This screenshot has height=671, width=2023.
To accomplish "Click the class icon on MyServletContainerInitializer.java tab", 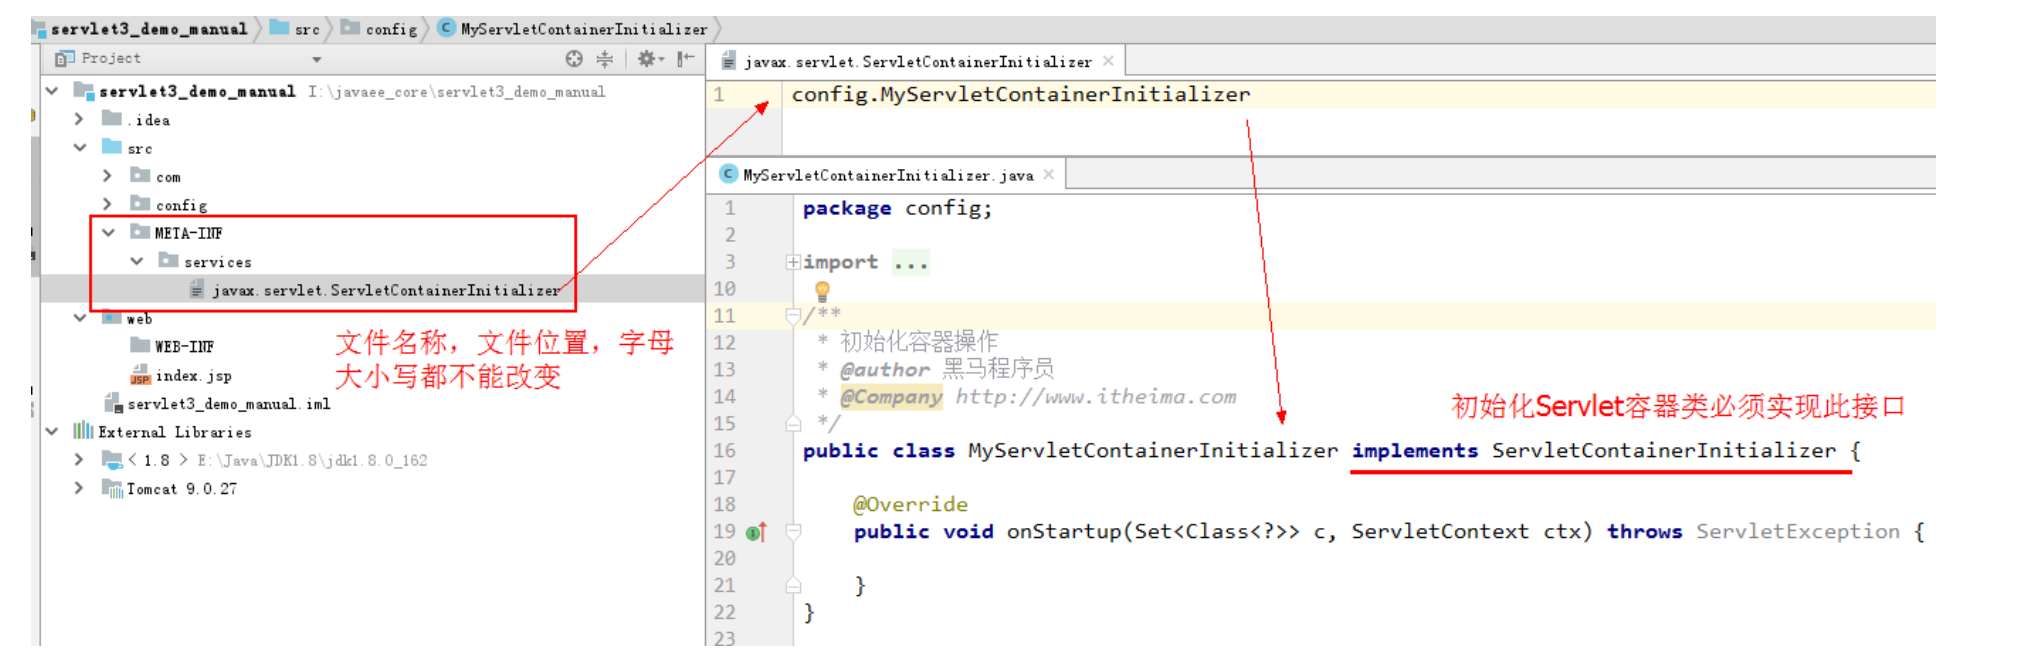I will coord(729,174).
